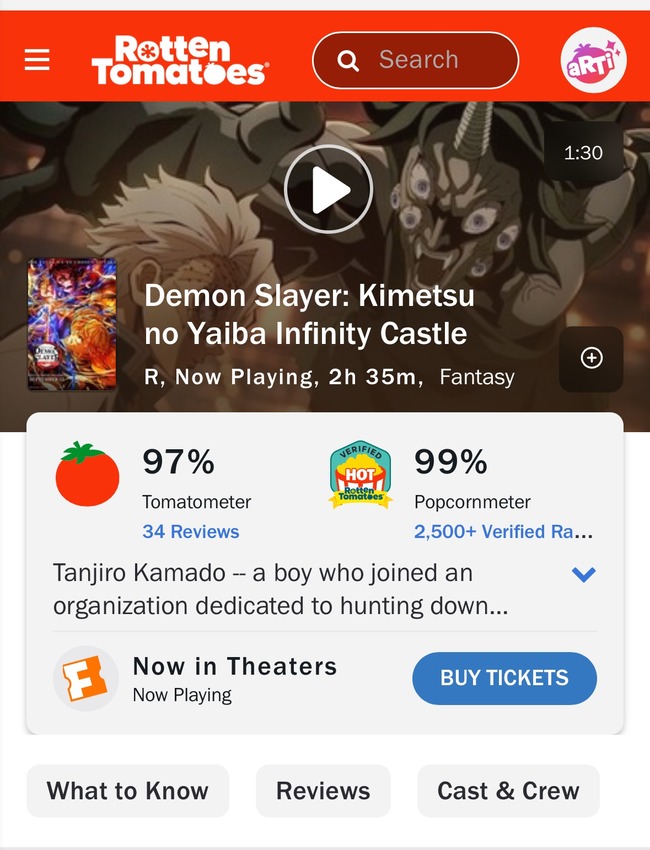The height and width of the screenshot is (850, 650).
Task: Click the Rotten Tomatoes logo
Action: tap(180, 60)
